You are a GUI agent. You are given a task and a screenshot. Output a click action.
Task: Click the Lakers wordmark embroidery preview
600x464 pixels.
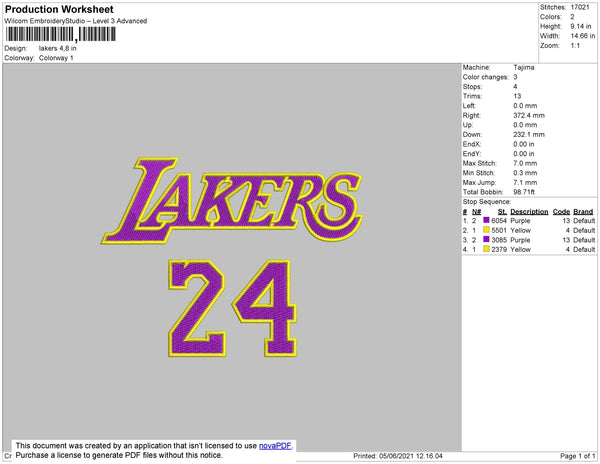(232, 201)
